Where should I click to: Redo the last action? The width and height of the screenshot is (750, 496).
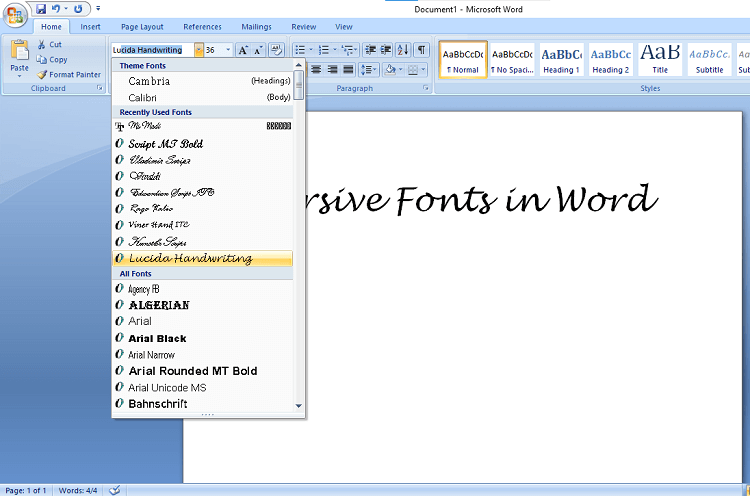tap(78, 9)
